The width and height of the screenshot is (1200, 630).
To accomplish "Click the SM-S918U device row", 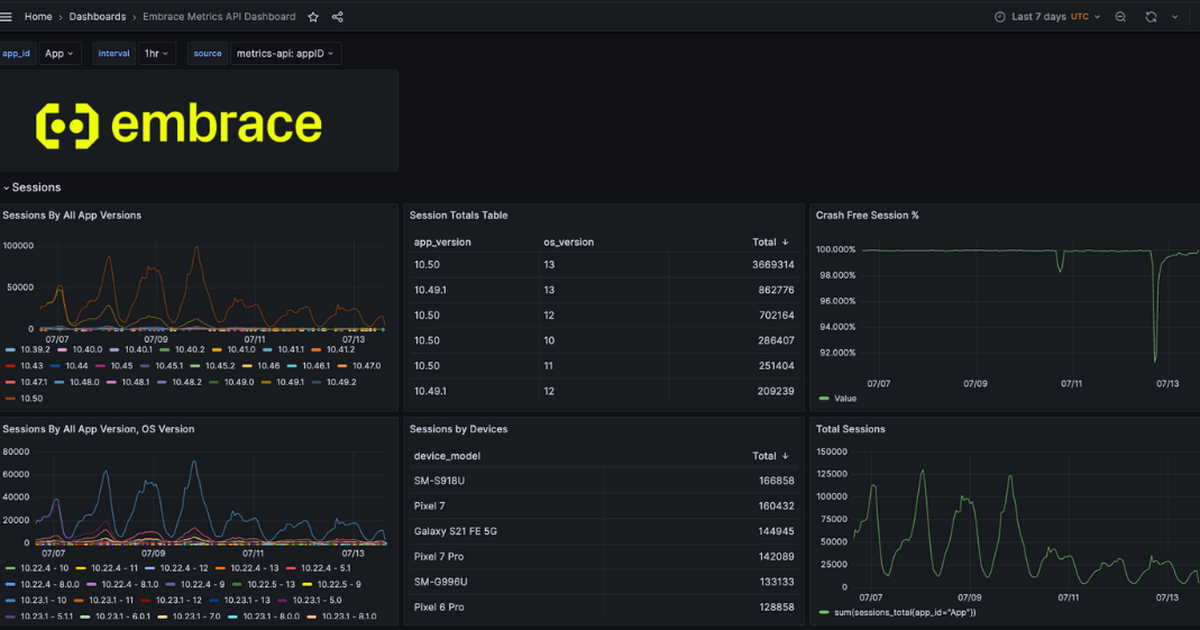I will [x=602, y=481].
